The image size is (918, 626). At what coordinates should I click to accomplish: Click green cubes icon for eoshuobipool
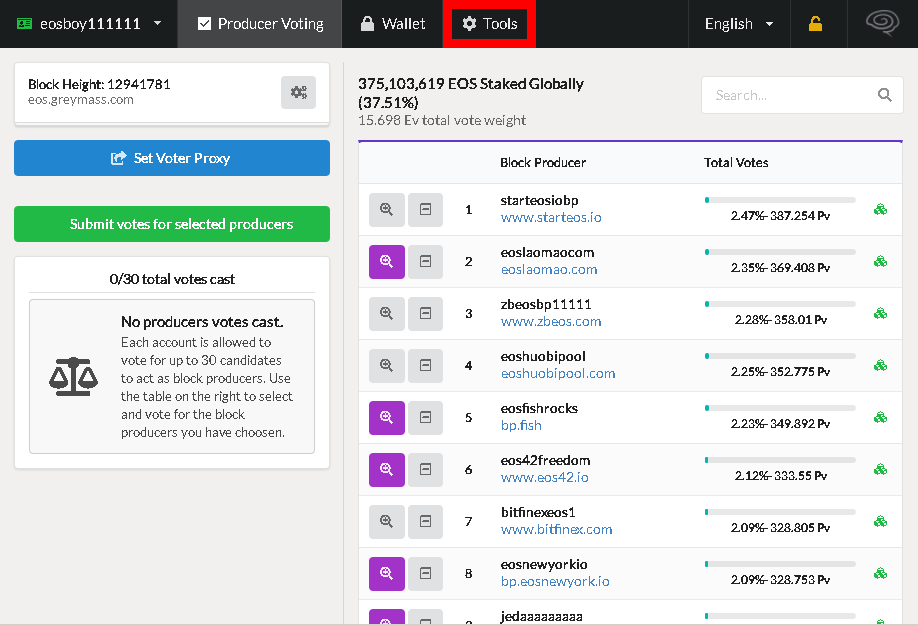pos(881,365)
